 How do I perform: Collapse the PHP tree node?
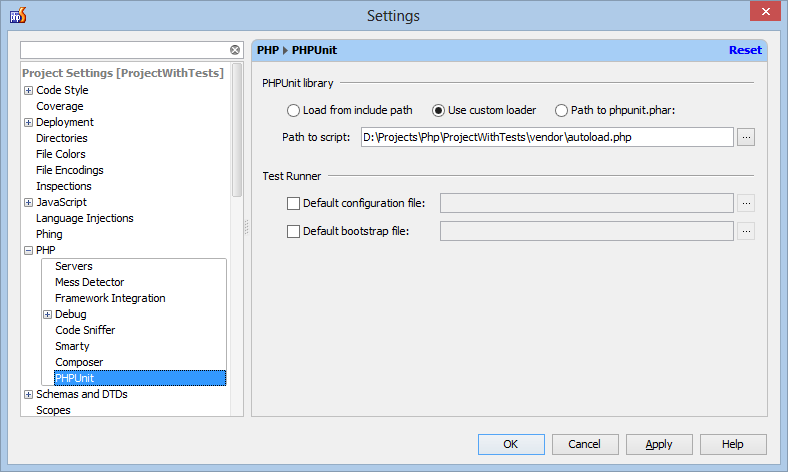coord(29,250)
